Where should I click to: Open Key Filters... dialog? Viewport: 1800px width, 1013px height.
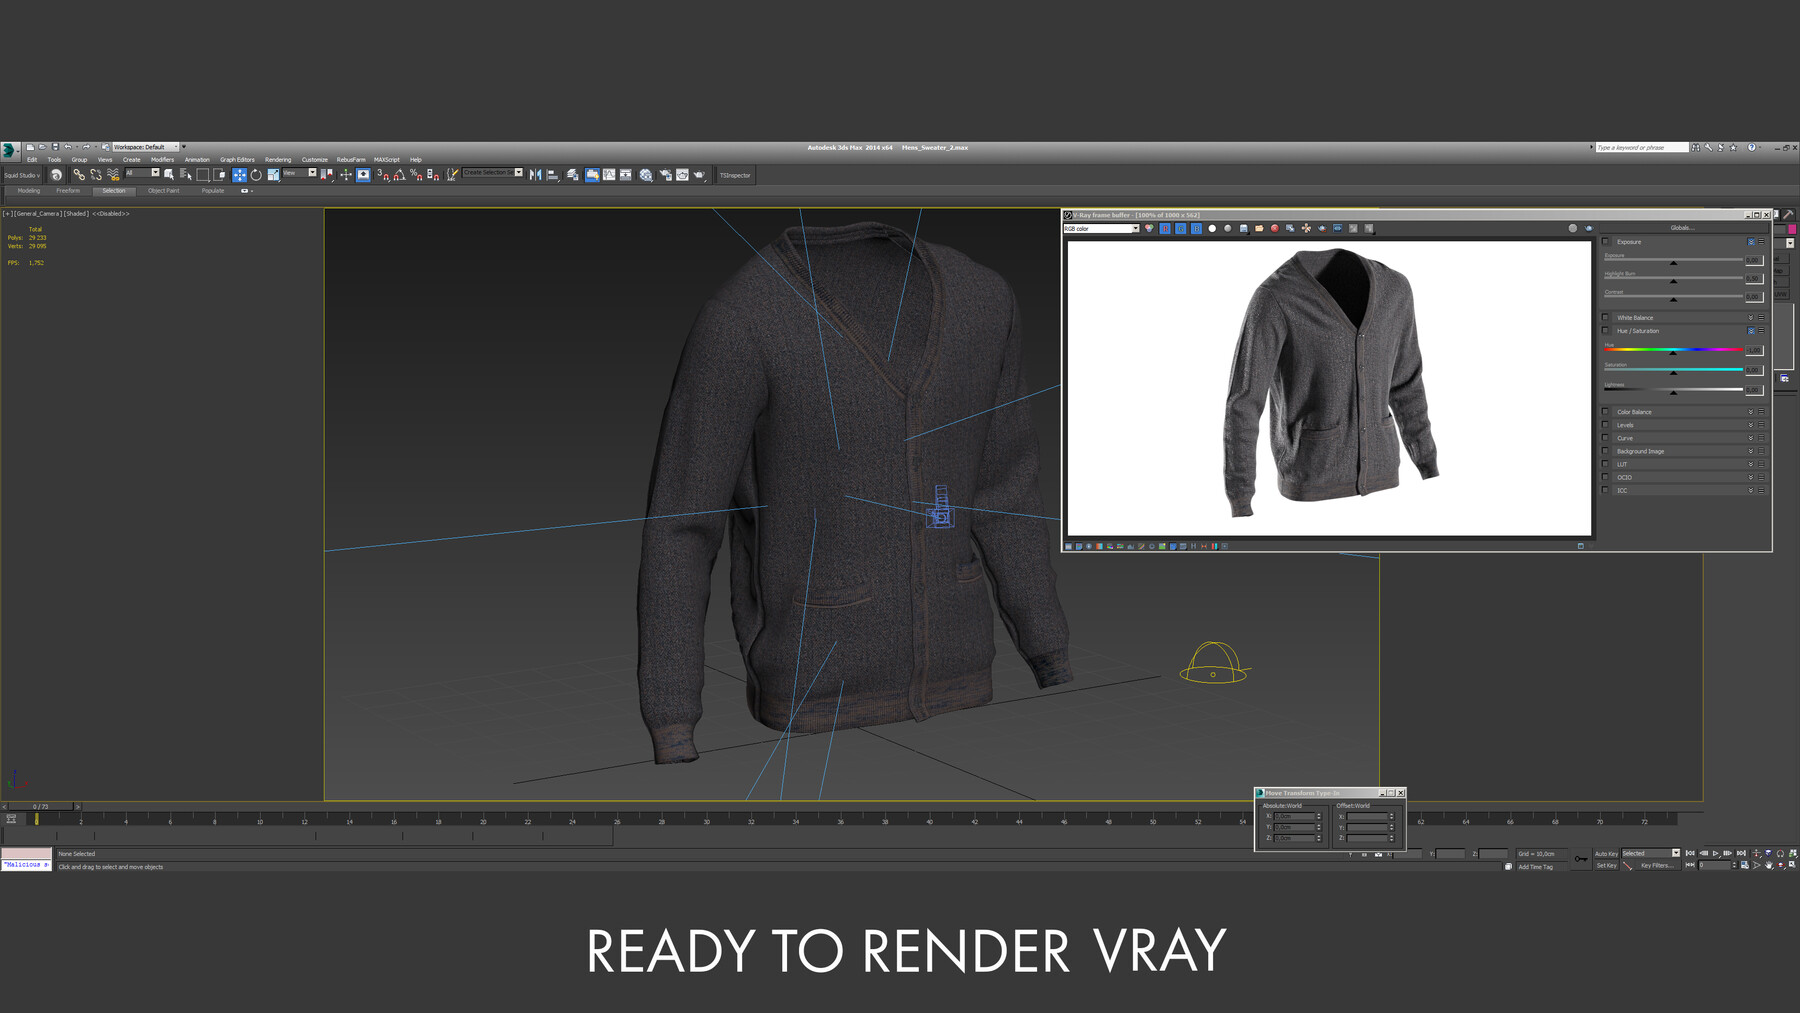(x=1656, y=866)
